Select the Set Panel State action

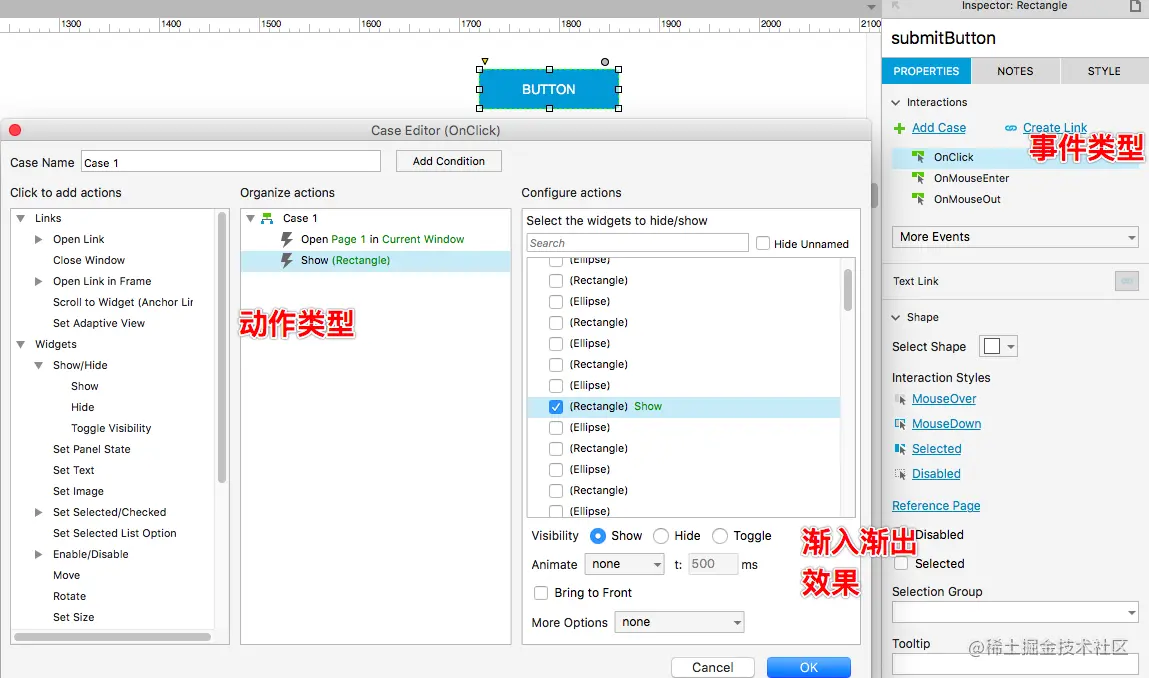92,449
